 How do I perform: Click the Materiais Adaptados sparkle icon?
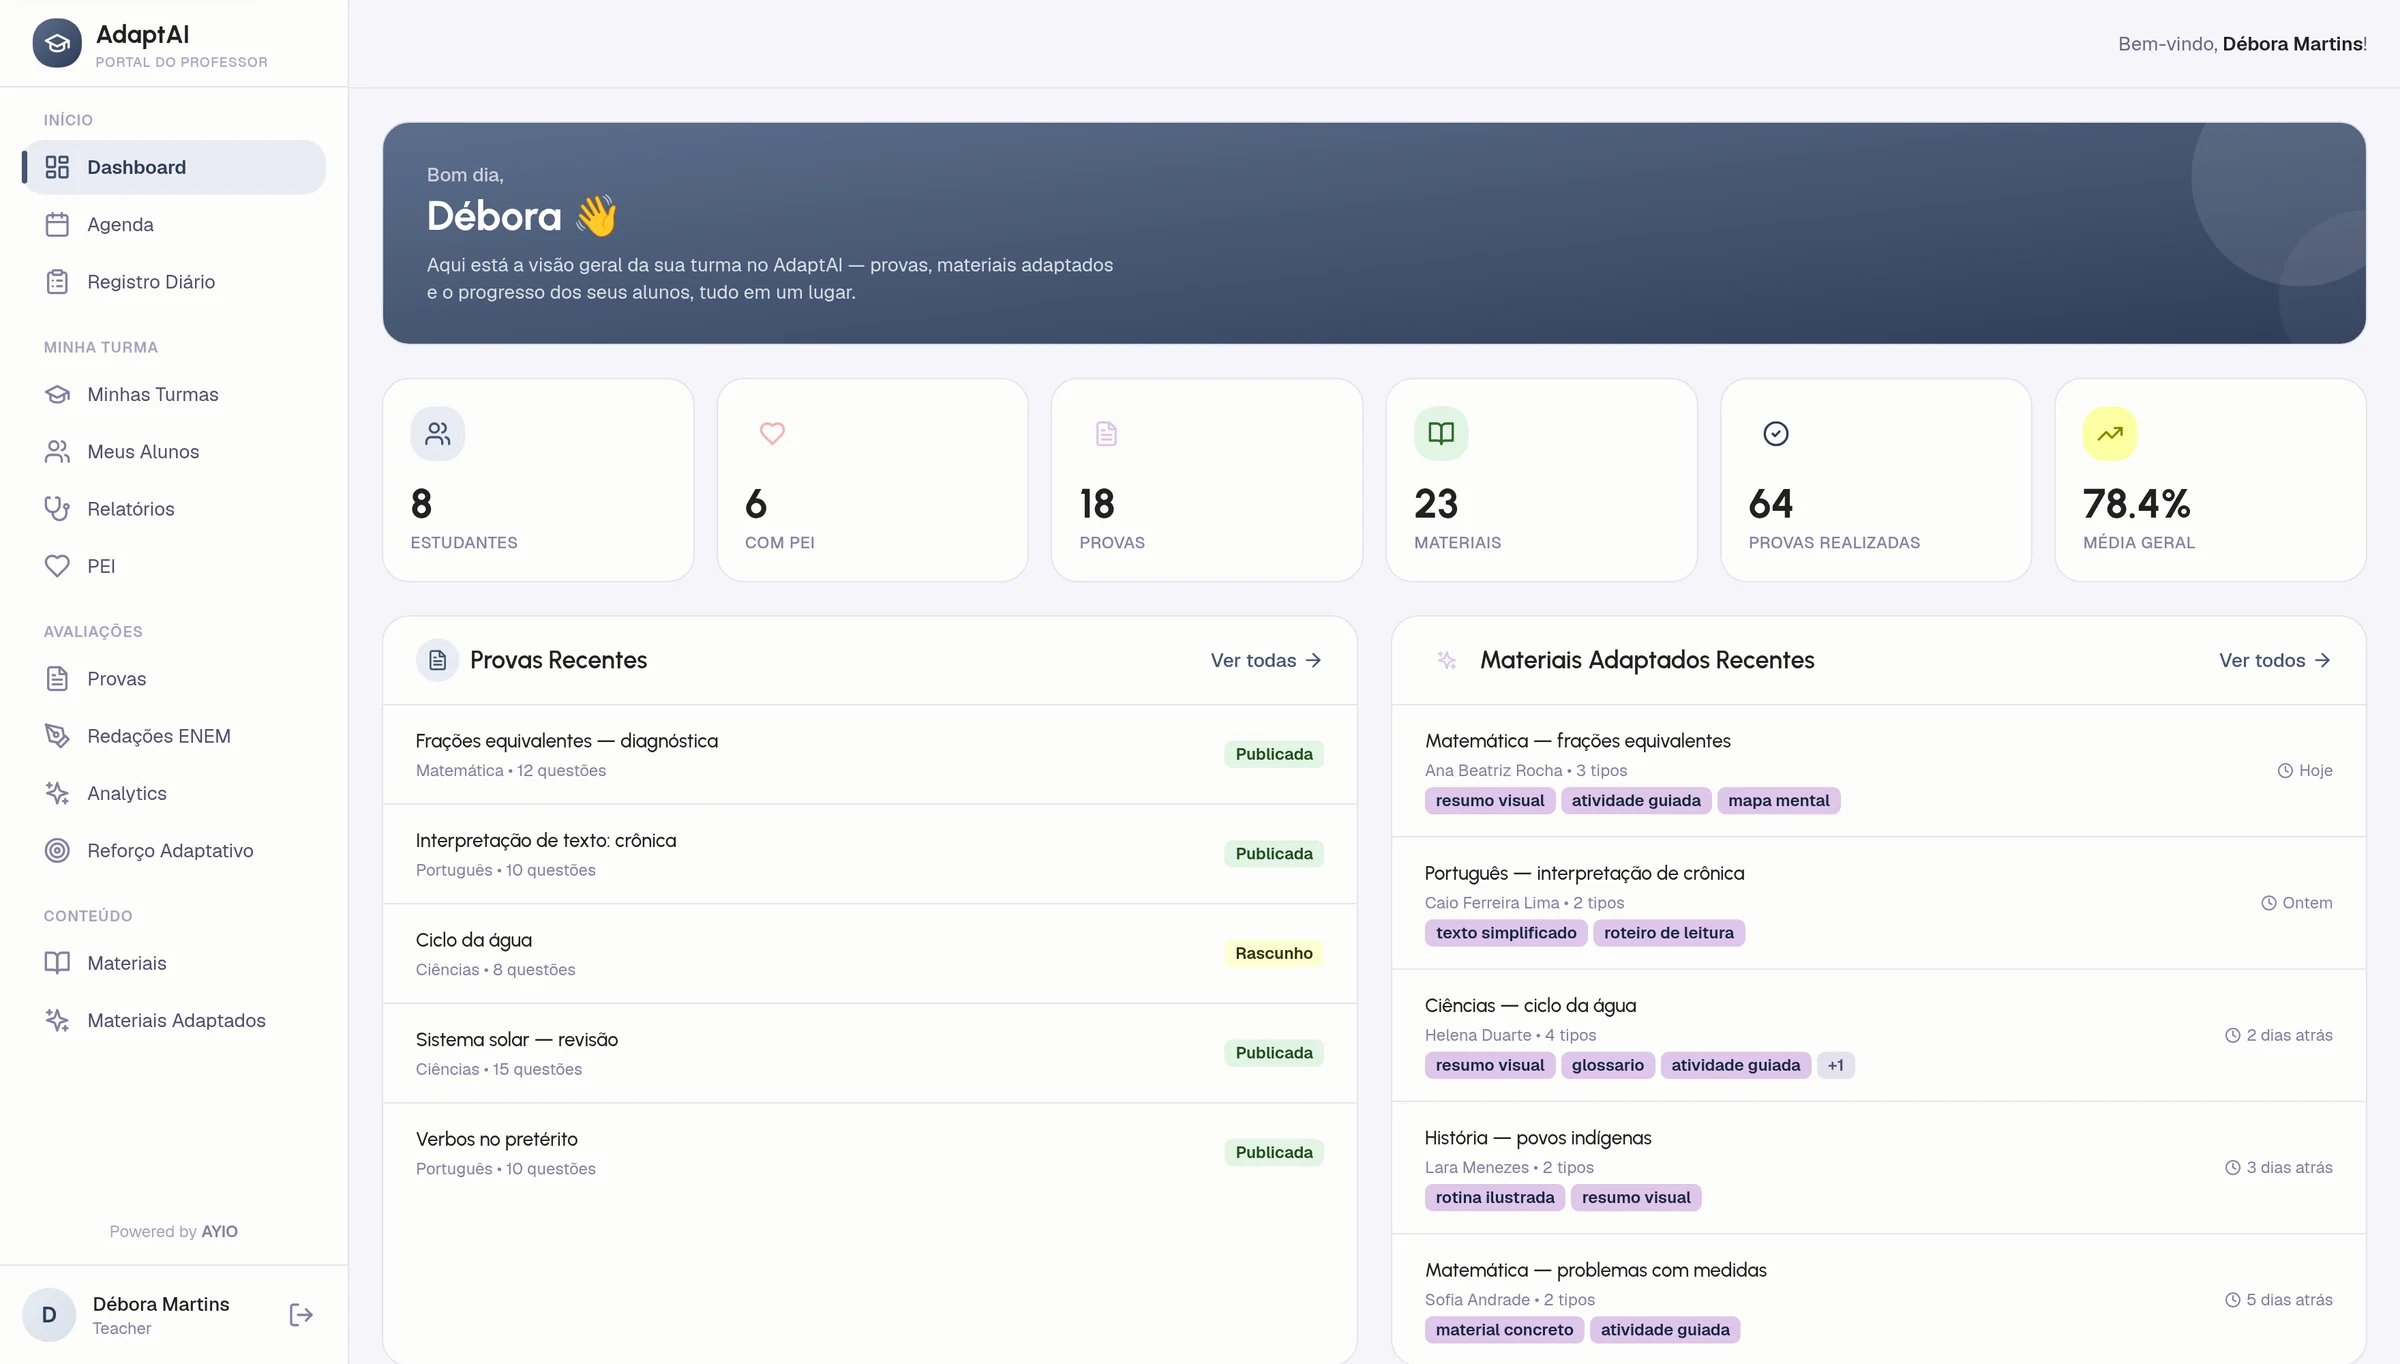[57, 1020]
